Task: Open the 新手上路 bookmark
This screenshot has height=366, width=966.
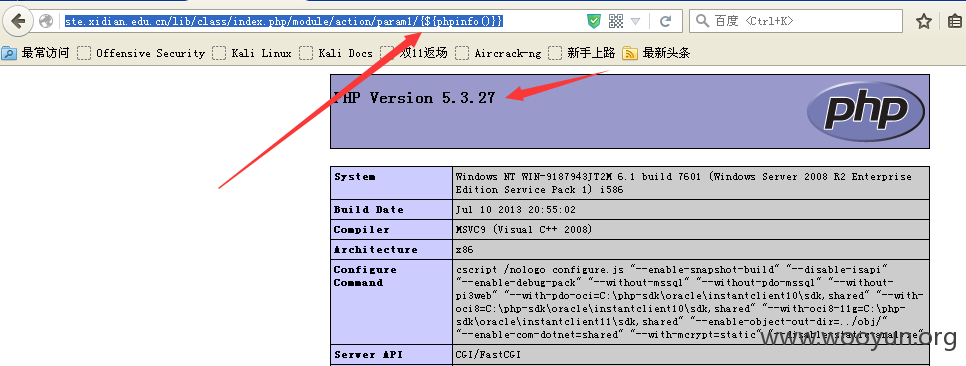Action: click(582, 53)
